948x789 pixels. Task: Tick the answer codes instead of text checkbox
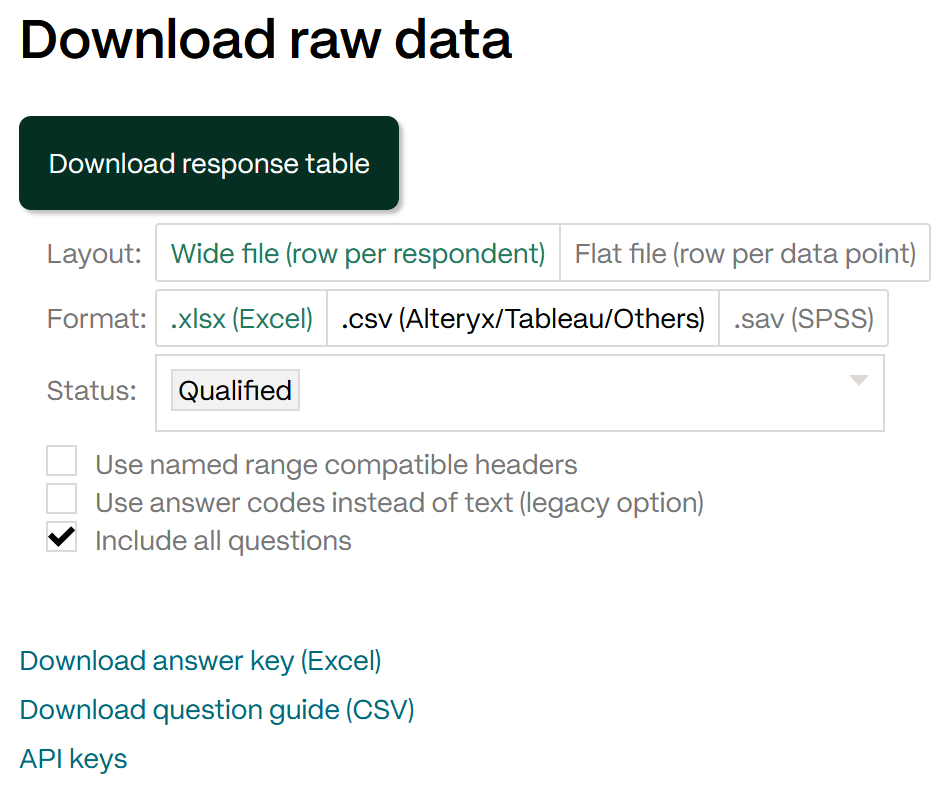point(62,499)
